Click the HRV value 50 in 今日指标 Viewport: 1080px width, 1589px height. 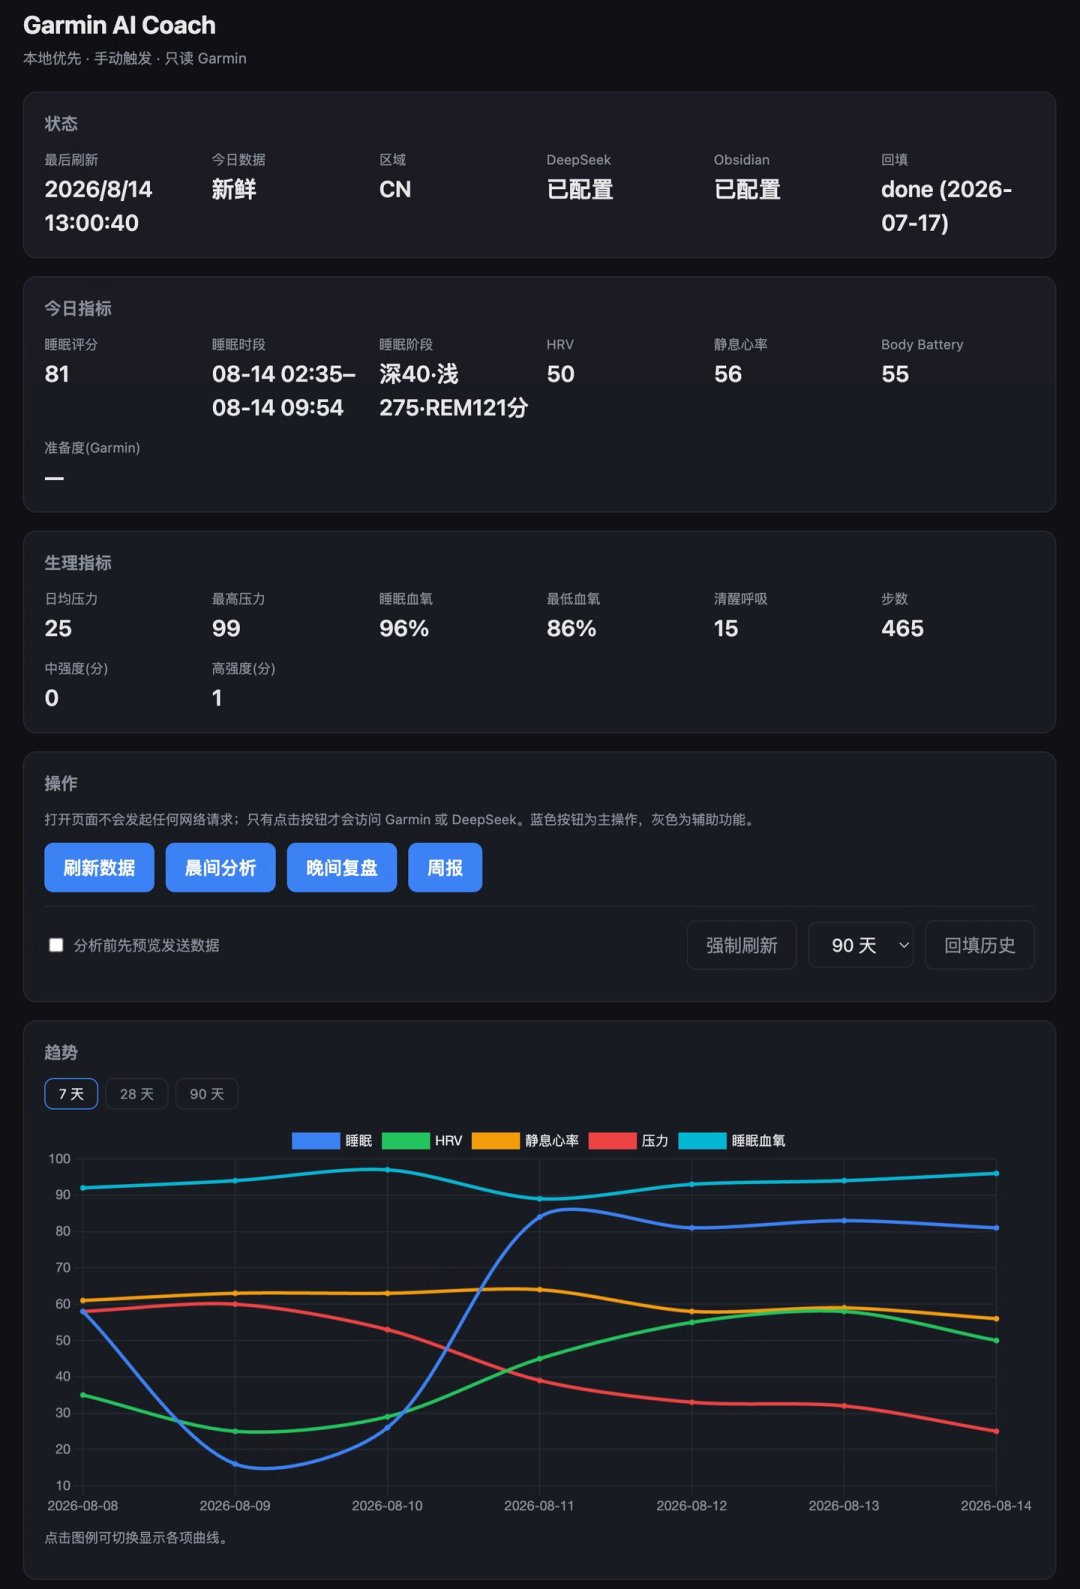tap(561, 374)
